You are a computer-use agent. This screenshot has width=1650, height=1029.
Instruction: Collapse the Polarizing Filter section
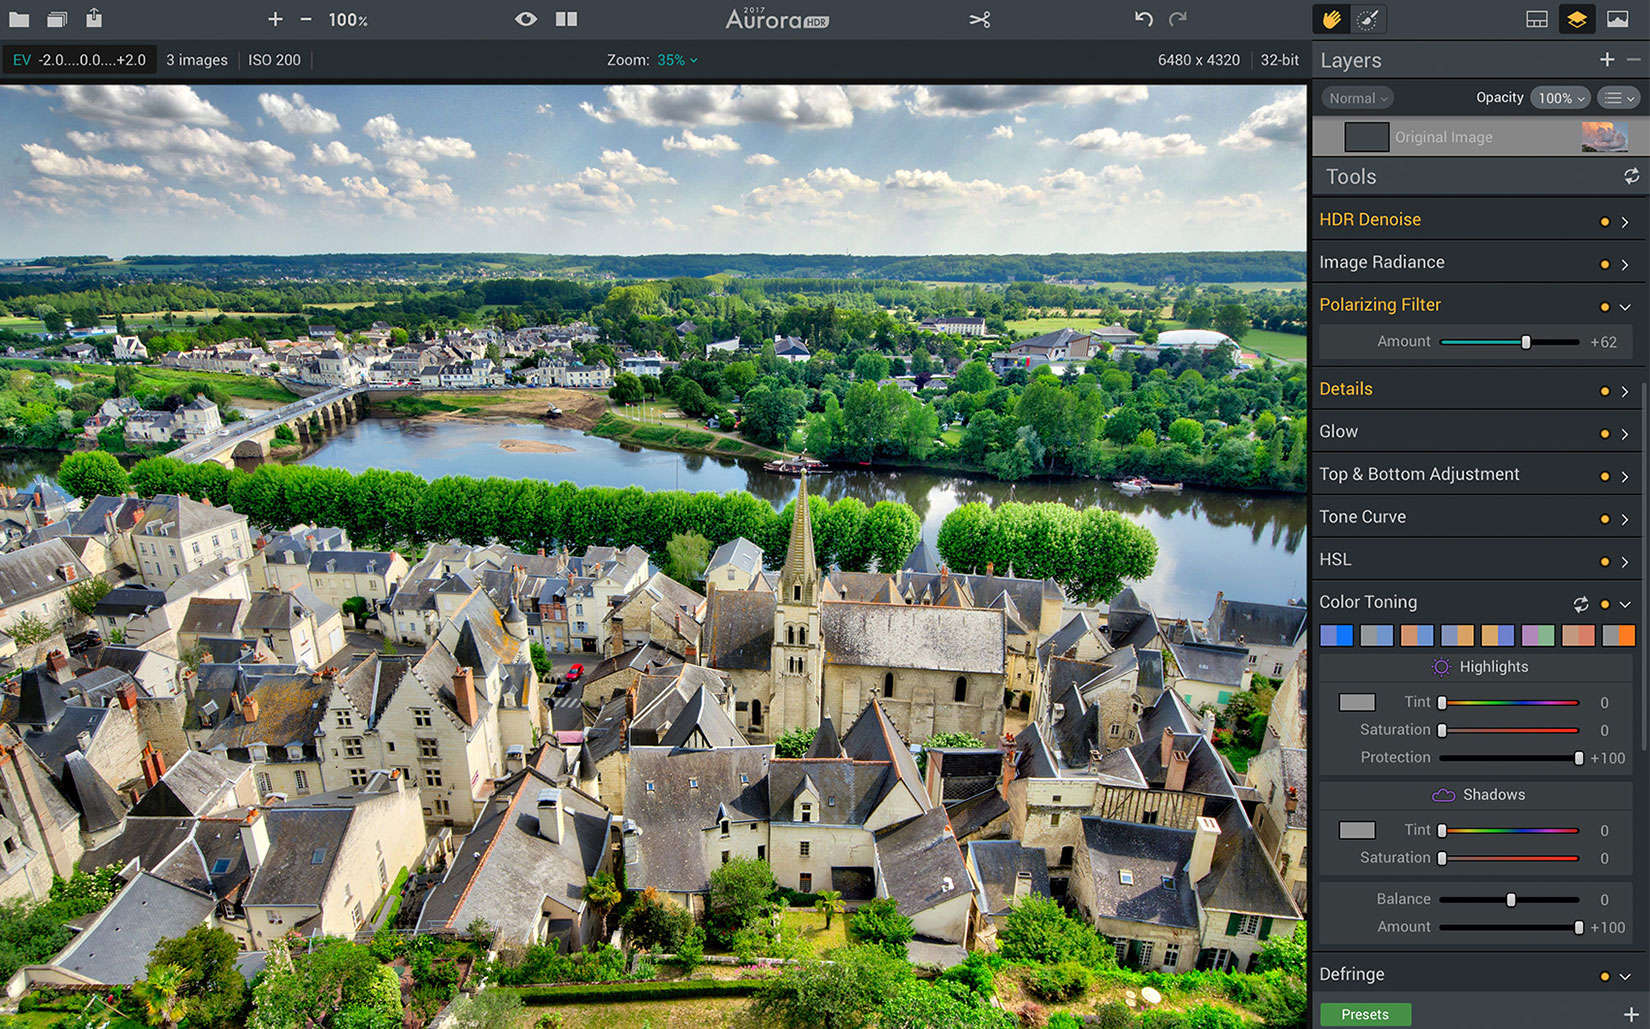(1622, 306)
